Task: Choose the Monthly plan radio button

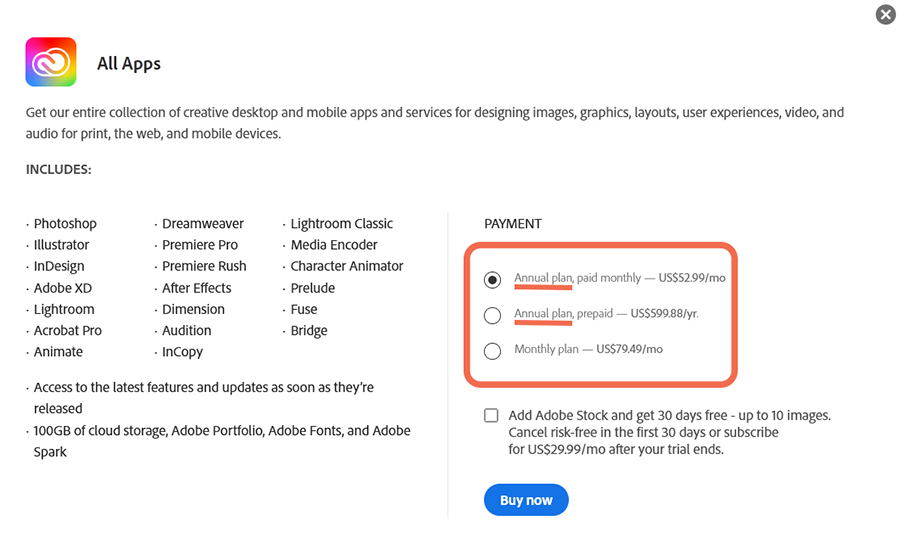Action: [492, 351]
